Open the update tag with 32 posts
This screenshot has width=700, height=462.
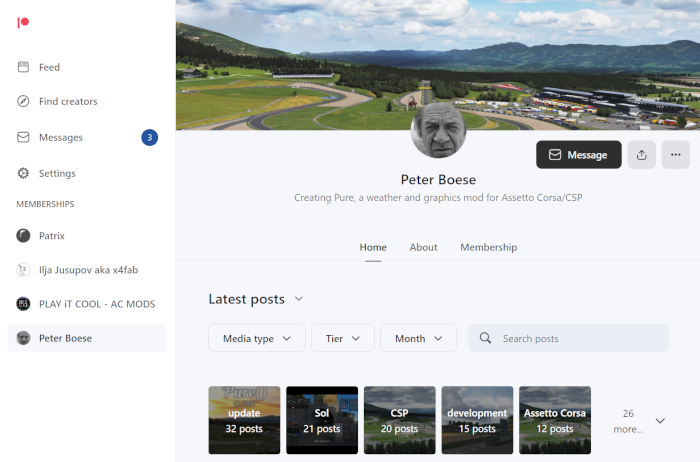(244, 420)
